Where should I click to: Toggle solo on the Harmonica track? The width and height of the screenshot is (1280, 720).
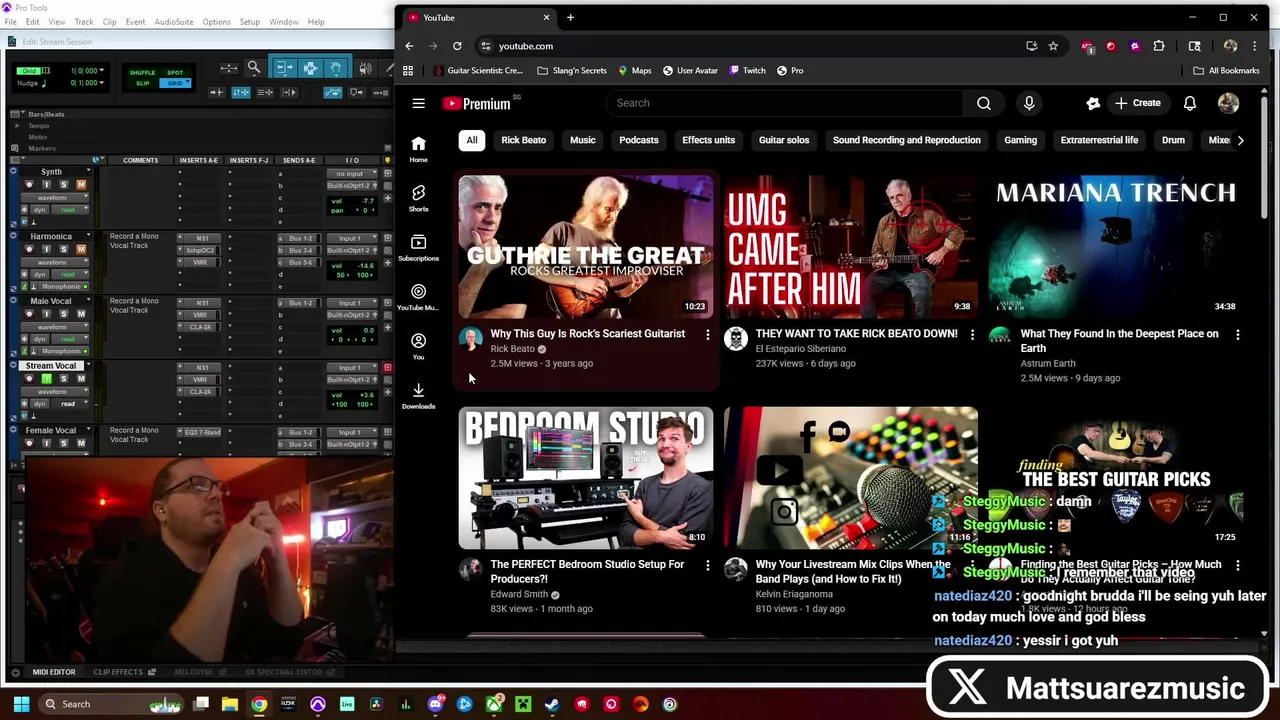63,250
